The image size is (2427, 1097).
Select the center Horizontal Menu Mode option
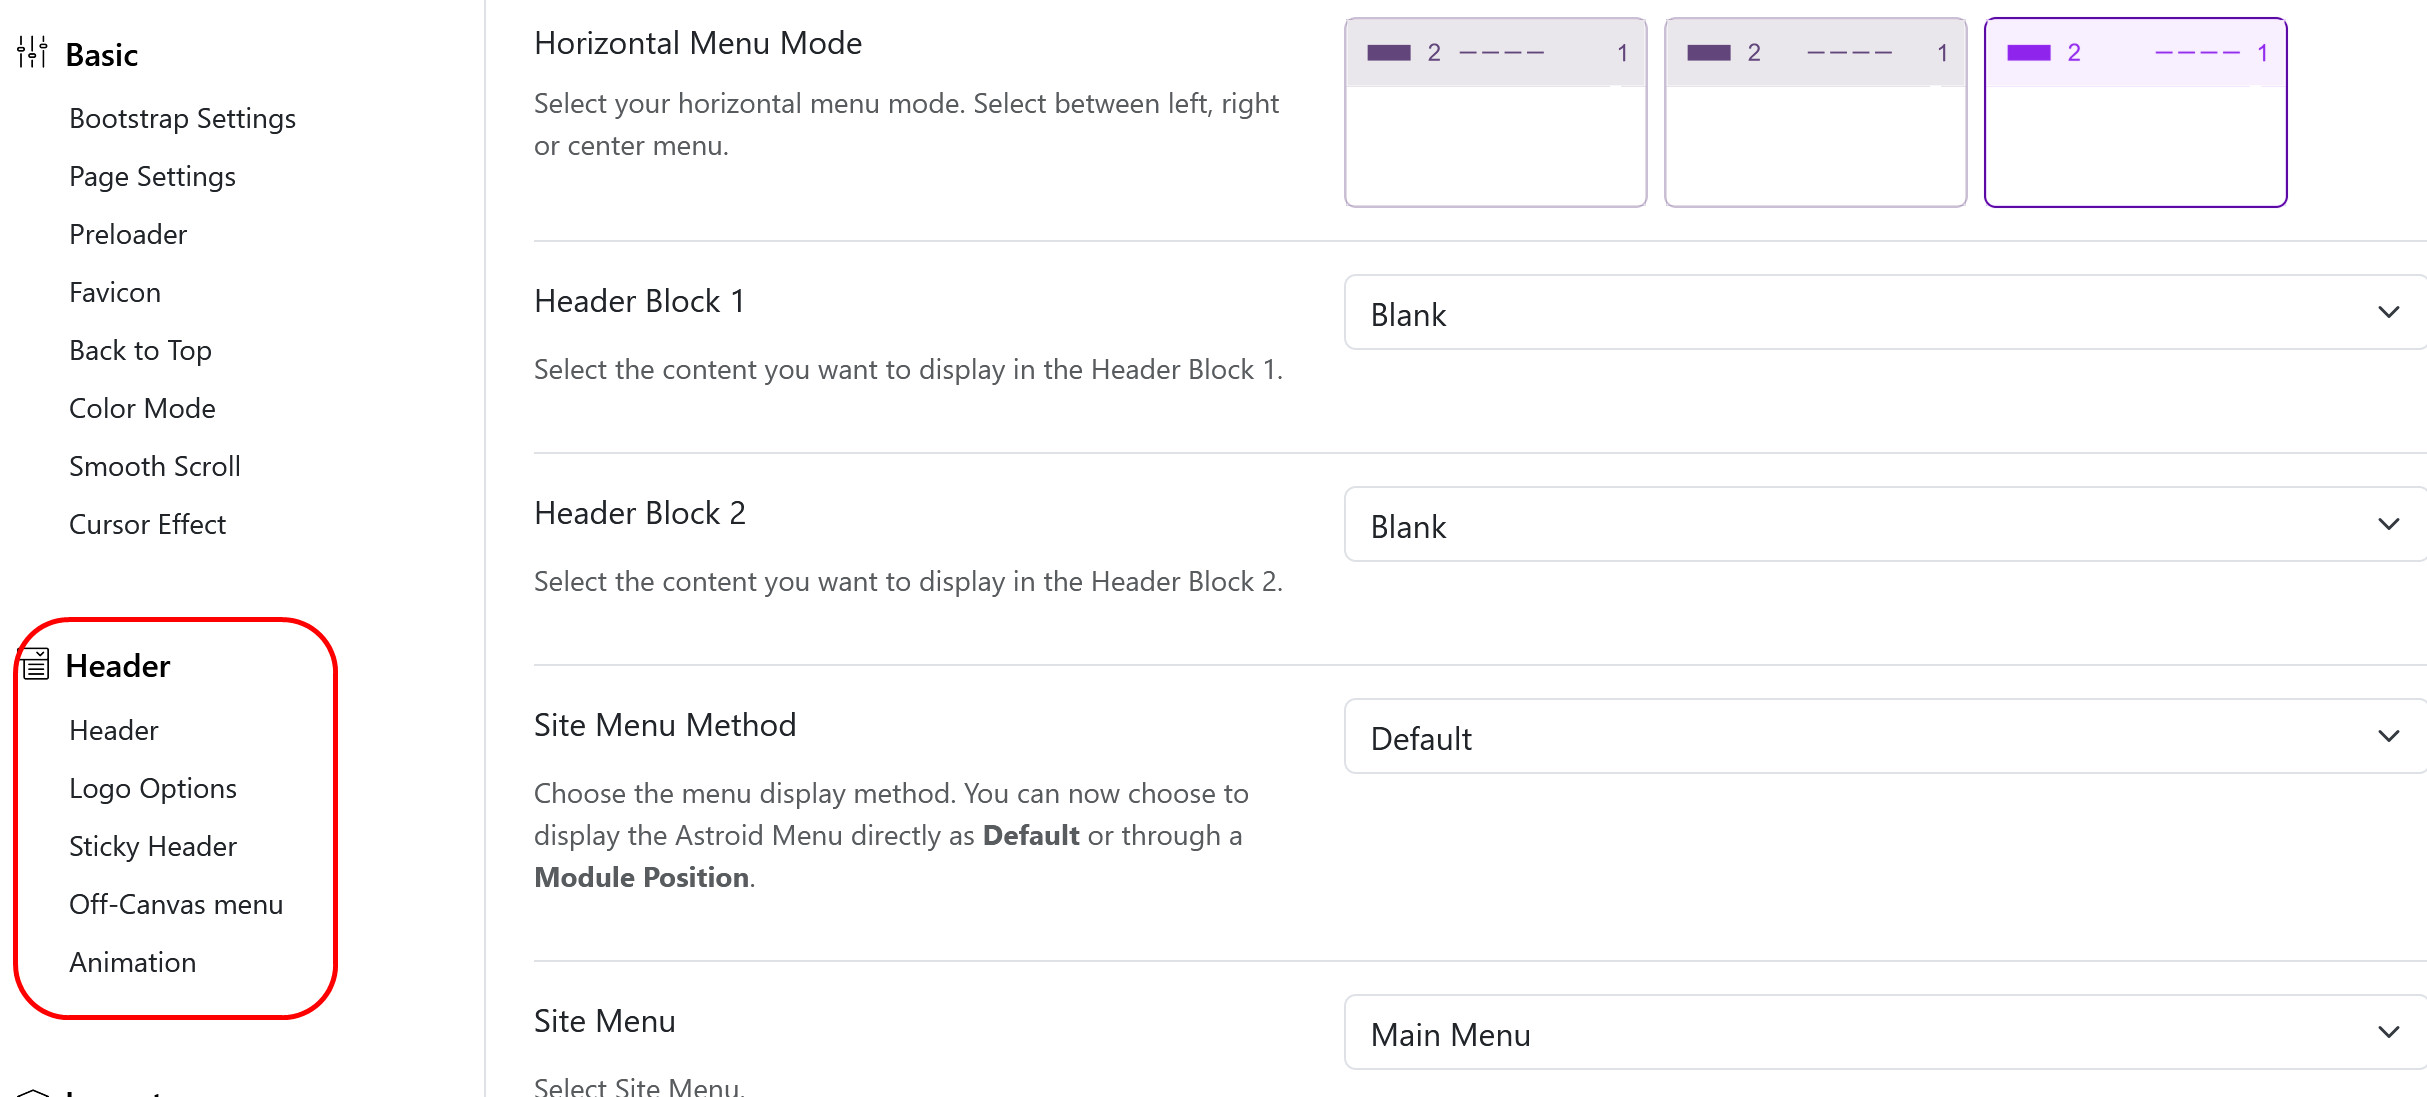(x=1815, y=111)
